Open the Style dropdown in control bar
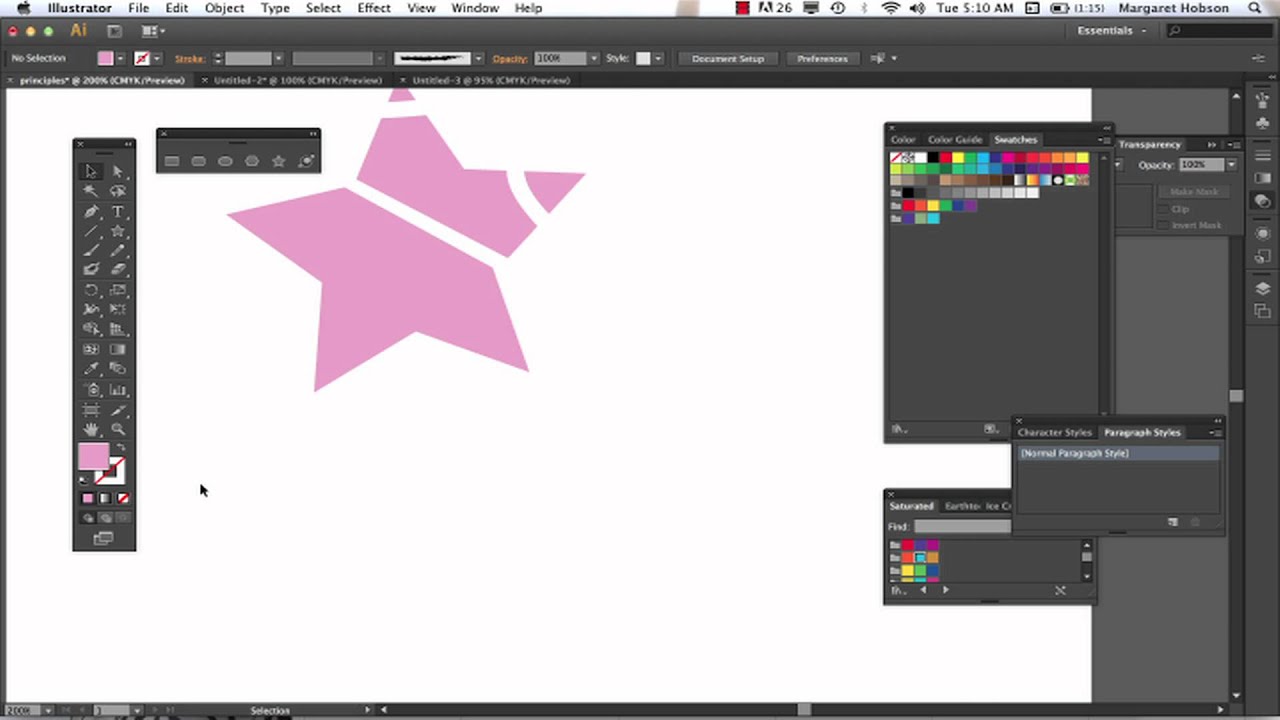The height and width of the screenshot is (720, 1280). pyautogui.click(x=657, y=58)
